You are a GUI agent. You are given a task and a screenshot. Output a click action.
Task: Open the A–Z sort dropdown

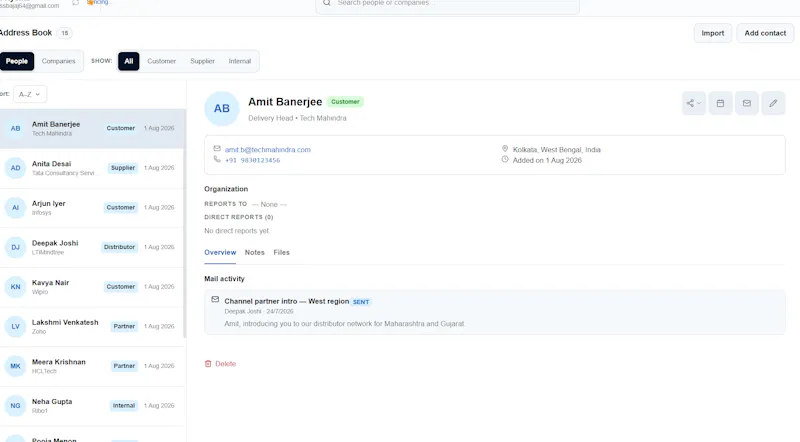tap(30, 94)
